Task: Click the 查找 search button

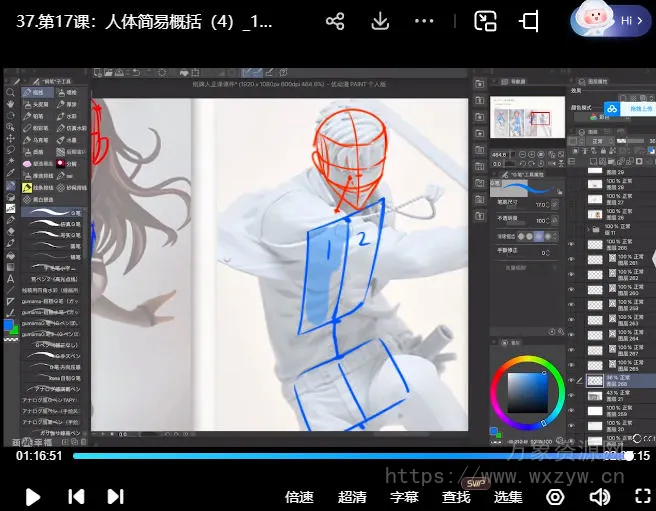Action: point(456,497)
